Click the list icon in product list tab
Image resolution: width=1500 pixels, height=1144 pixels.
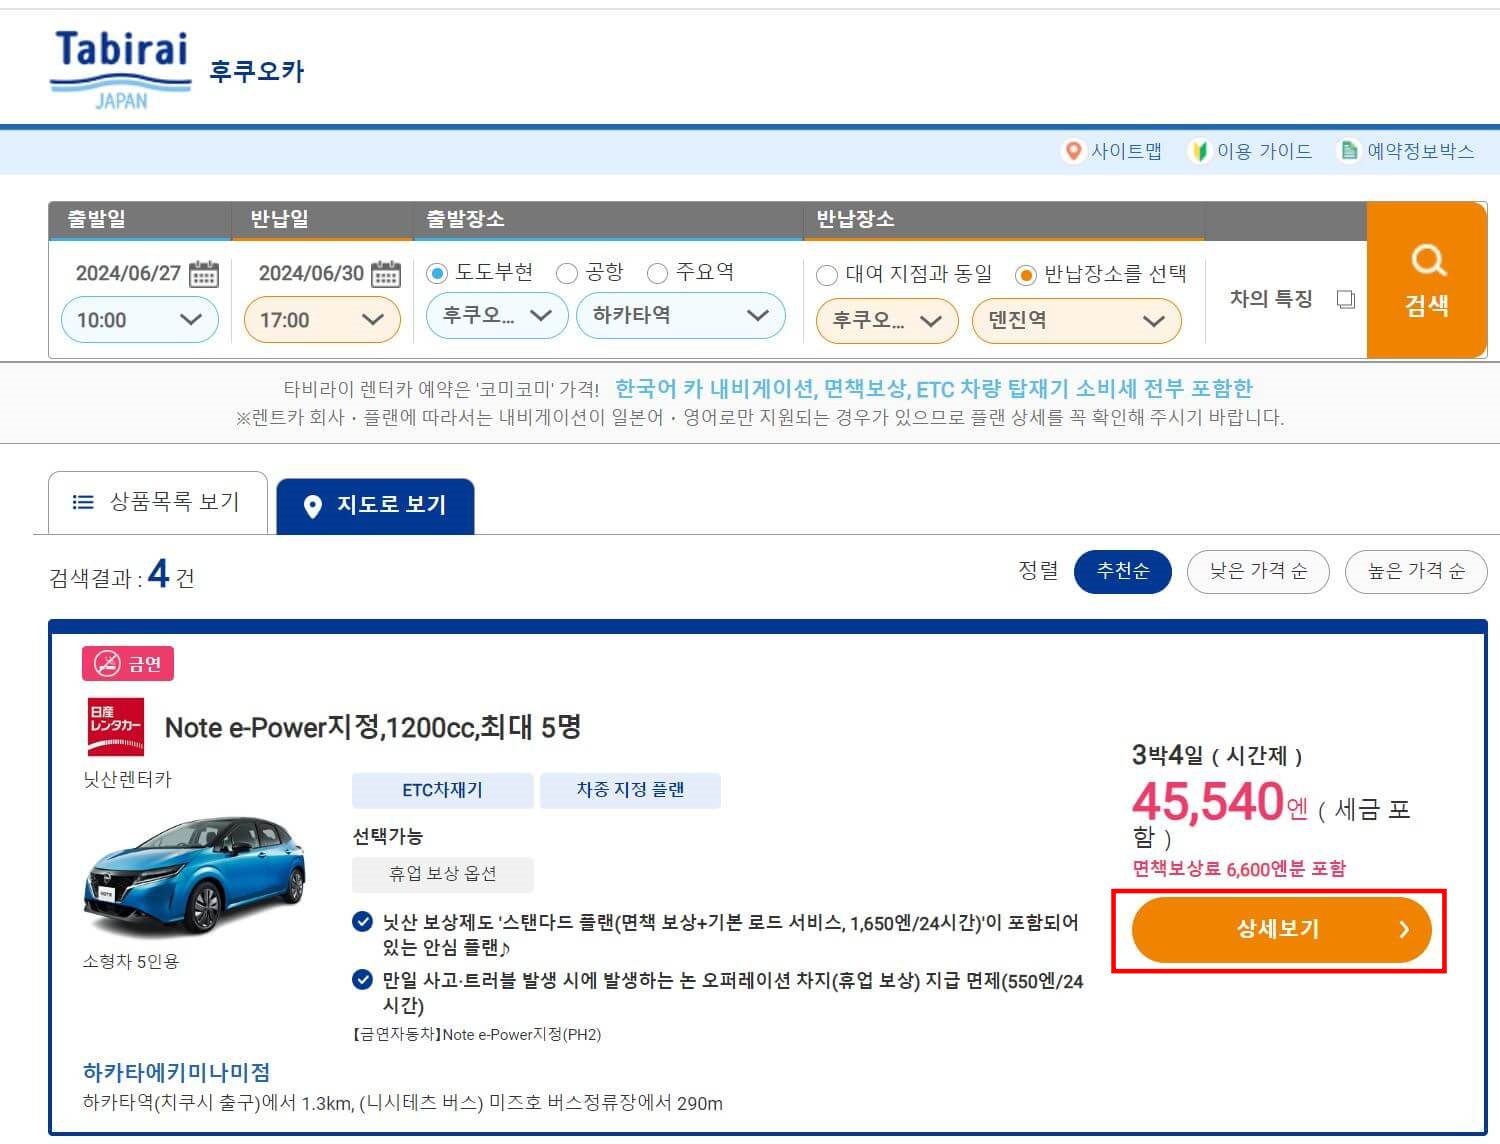pyautogui.click(x=83, y=502)
